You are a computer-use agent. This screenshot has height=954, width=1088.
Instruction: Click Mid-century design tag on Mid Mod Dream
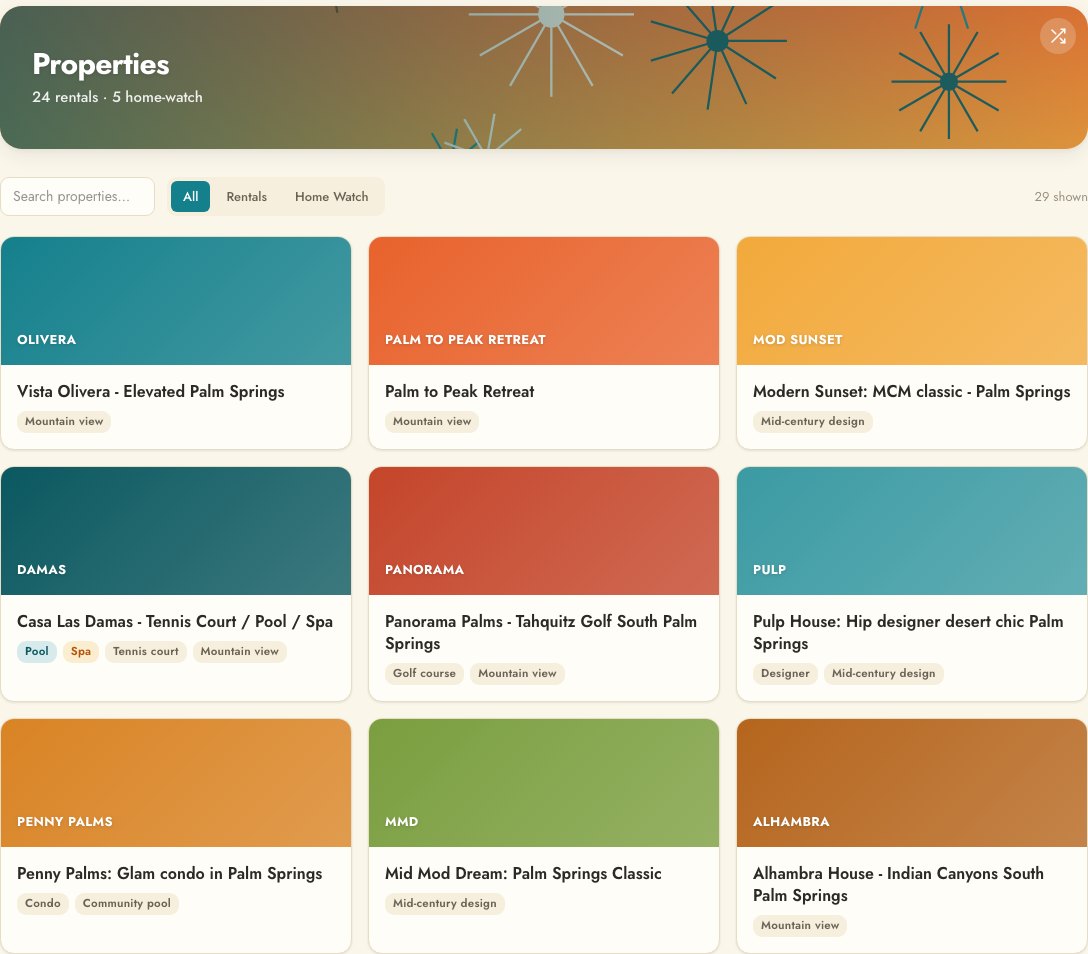pos(445,903)
